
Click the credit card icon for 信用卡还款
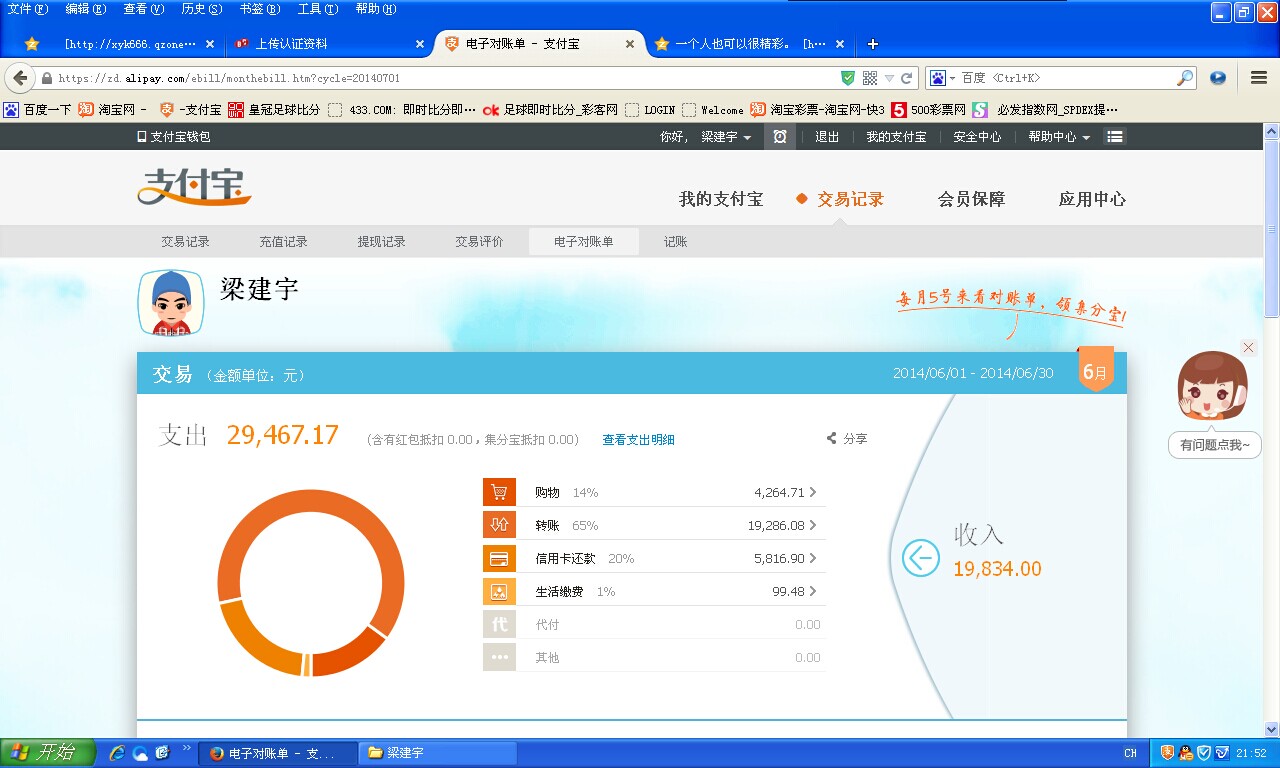[499, 558]
